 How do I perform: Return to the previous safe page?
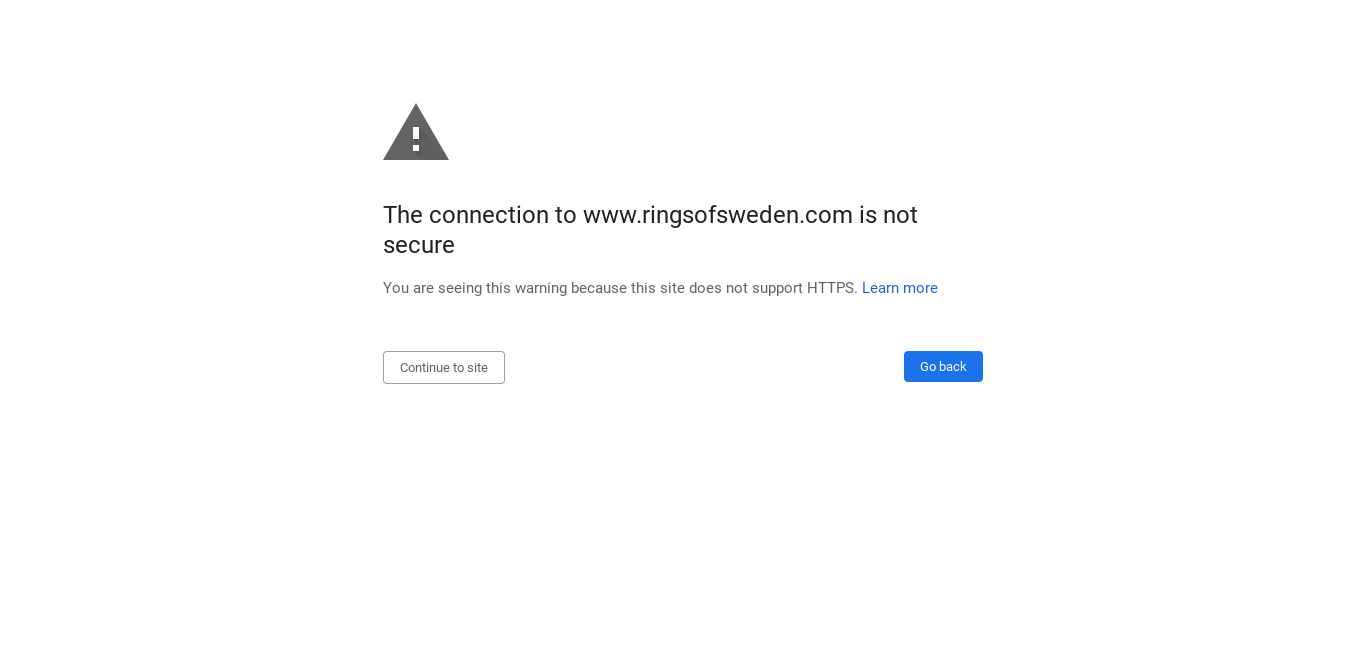[x=943, y=366]
